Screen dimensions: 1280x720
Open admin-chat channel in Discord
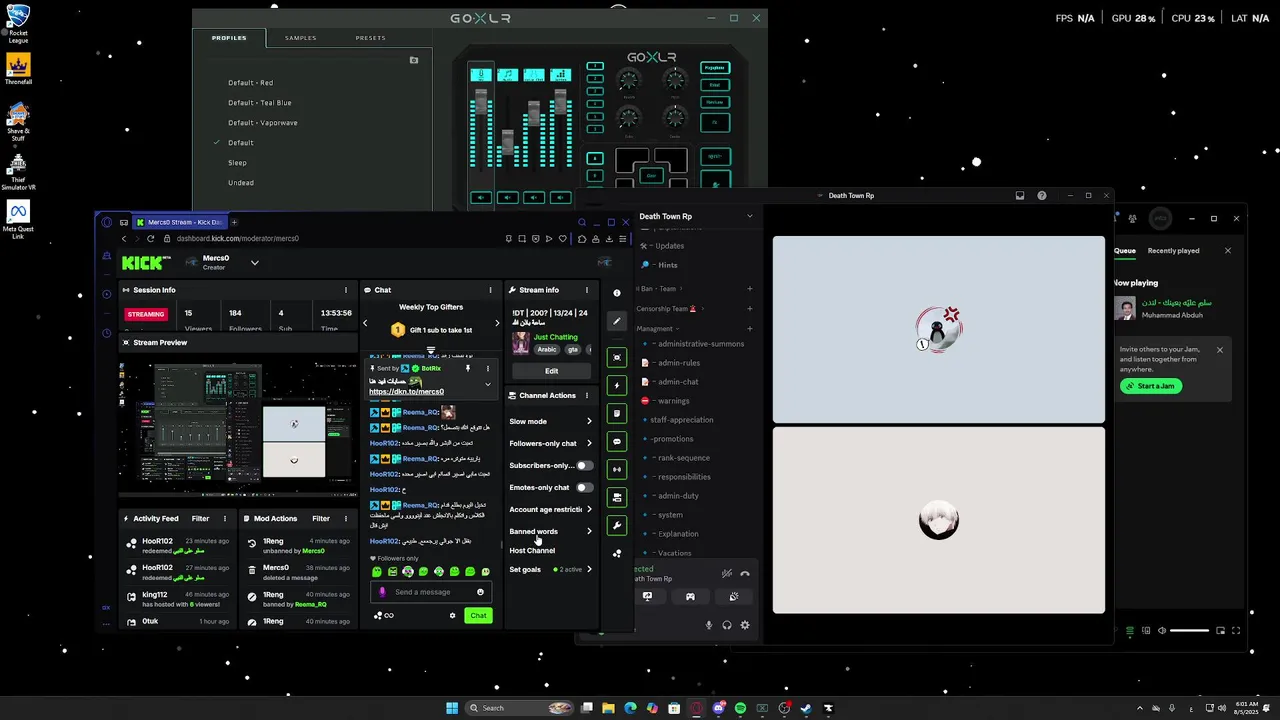[x=678, y=382]
